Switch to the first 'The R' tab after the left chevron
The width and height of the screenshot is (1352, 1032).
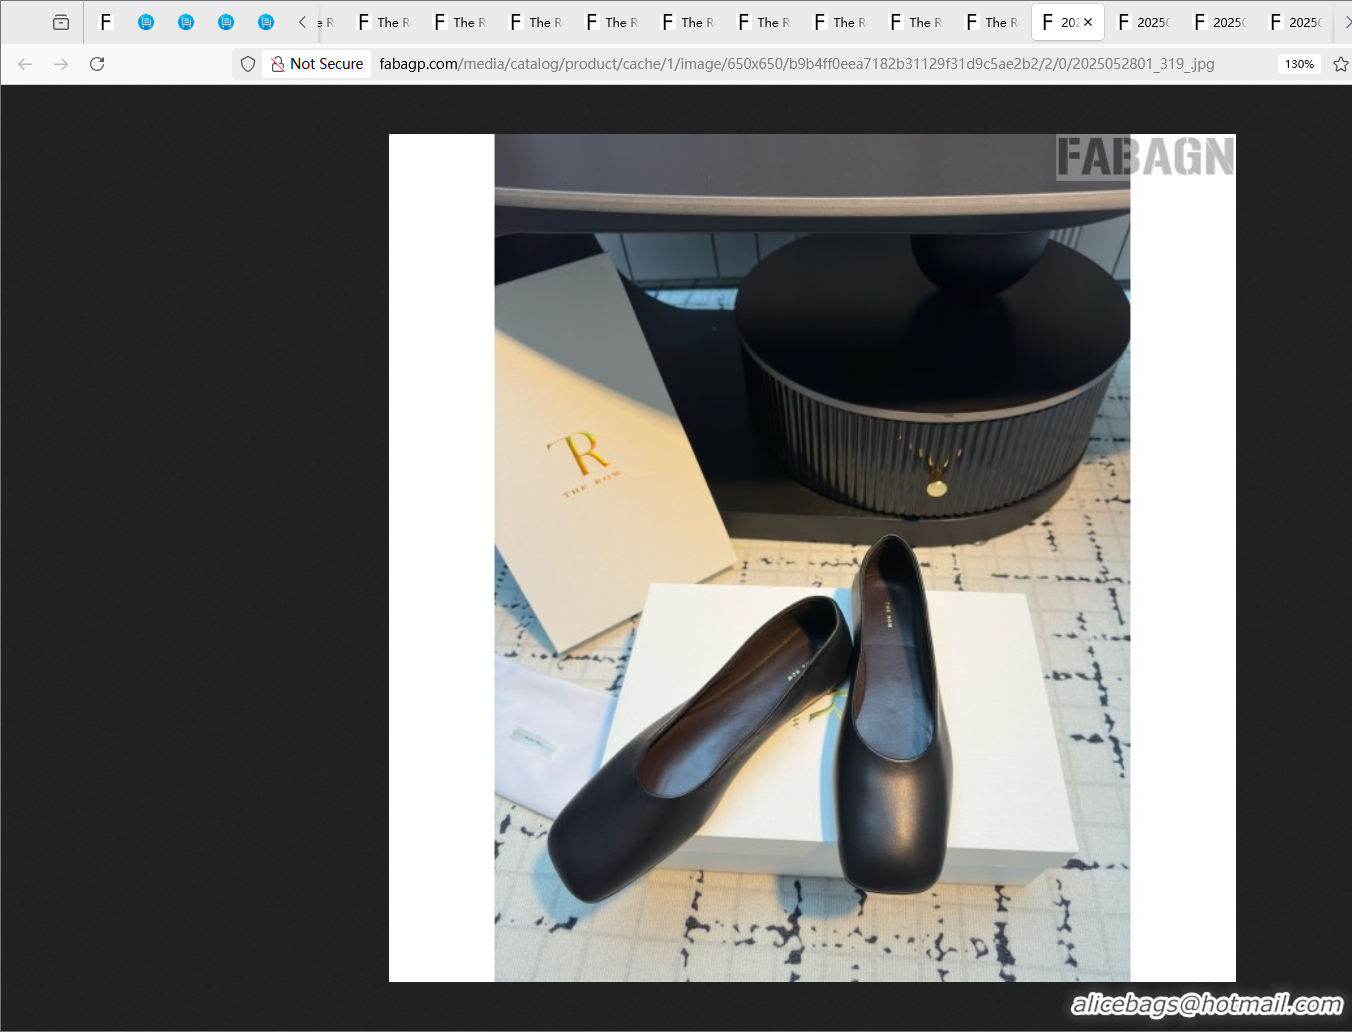[x=384, y=22]
